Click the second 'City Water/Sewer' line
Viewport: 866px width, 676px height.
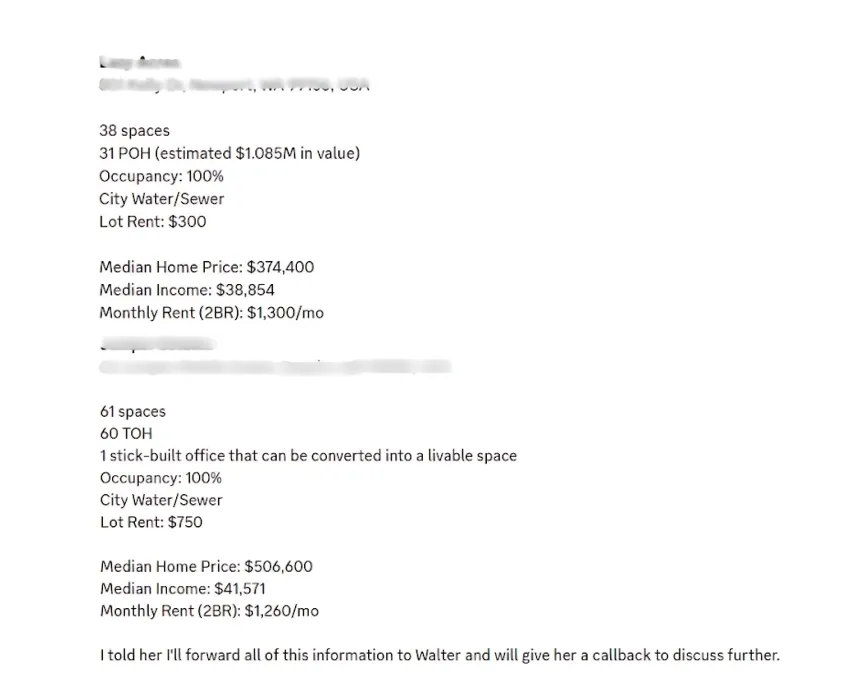(161, 500)
